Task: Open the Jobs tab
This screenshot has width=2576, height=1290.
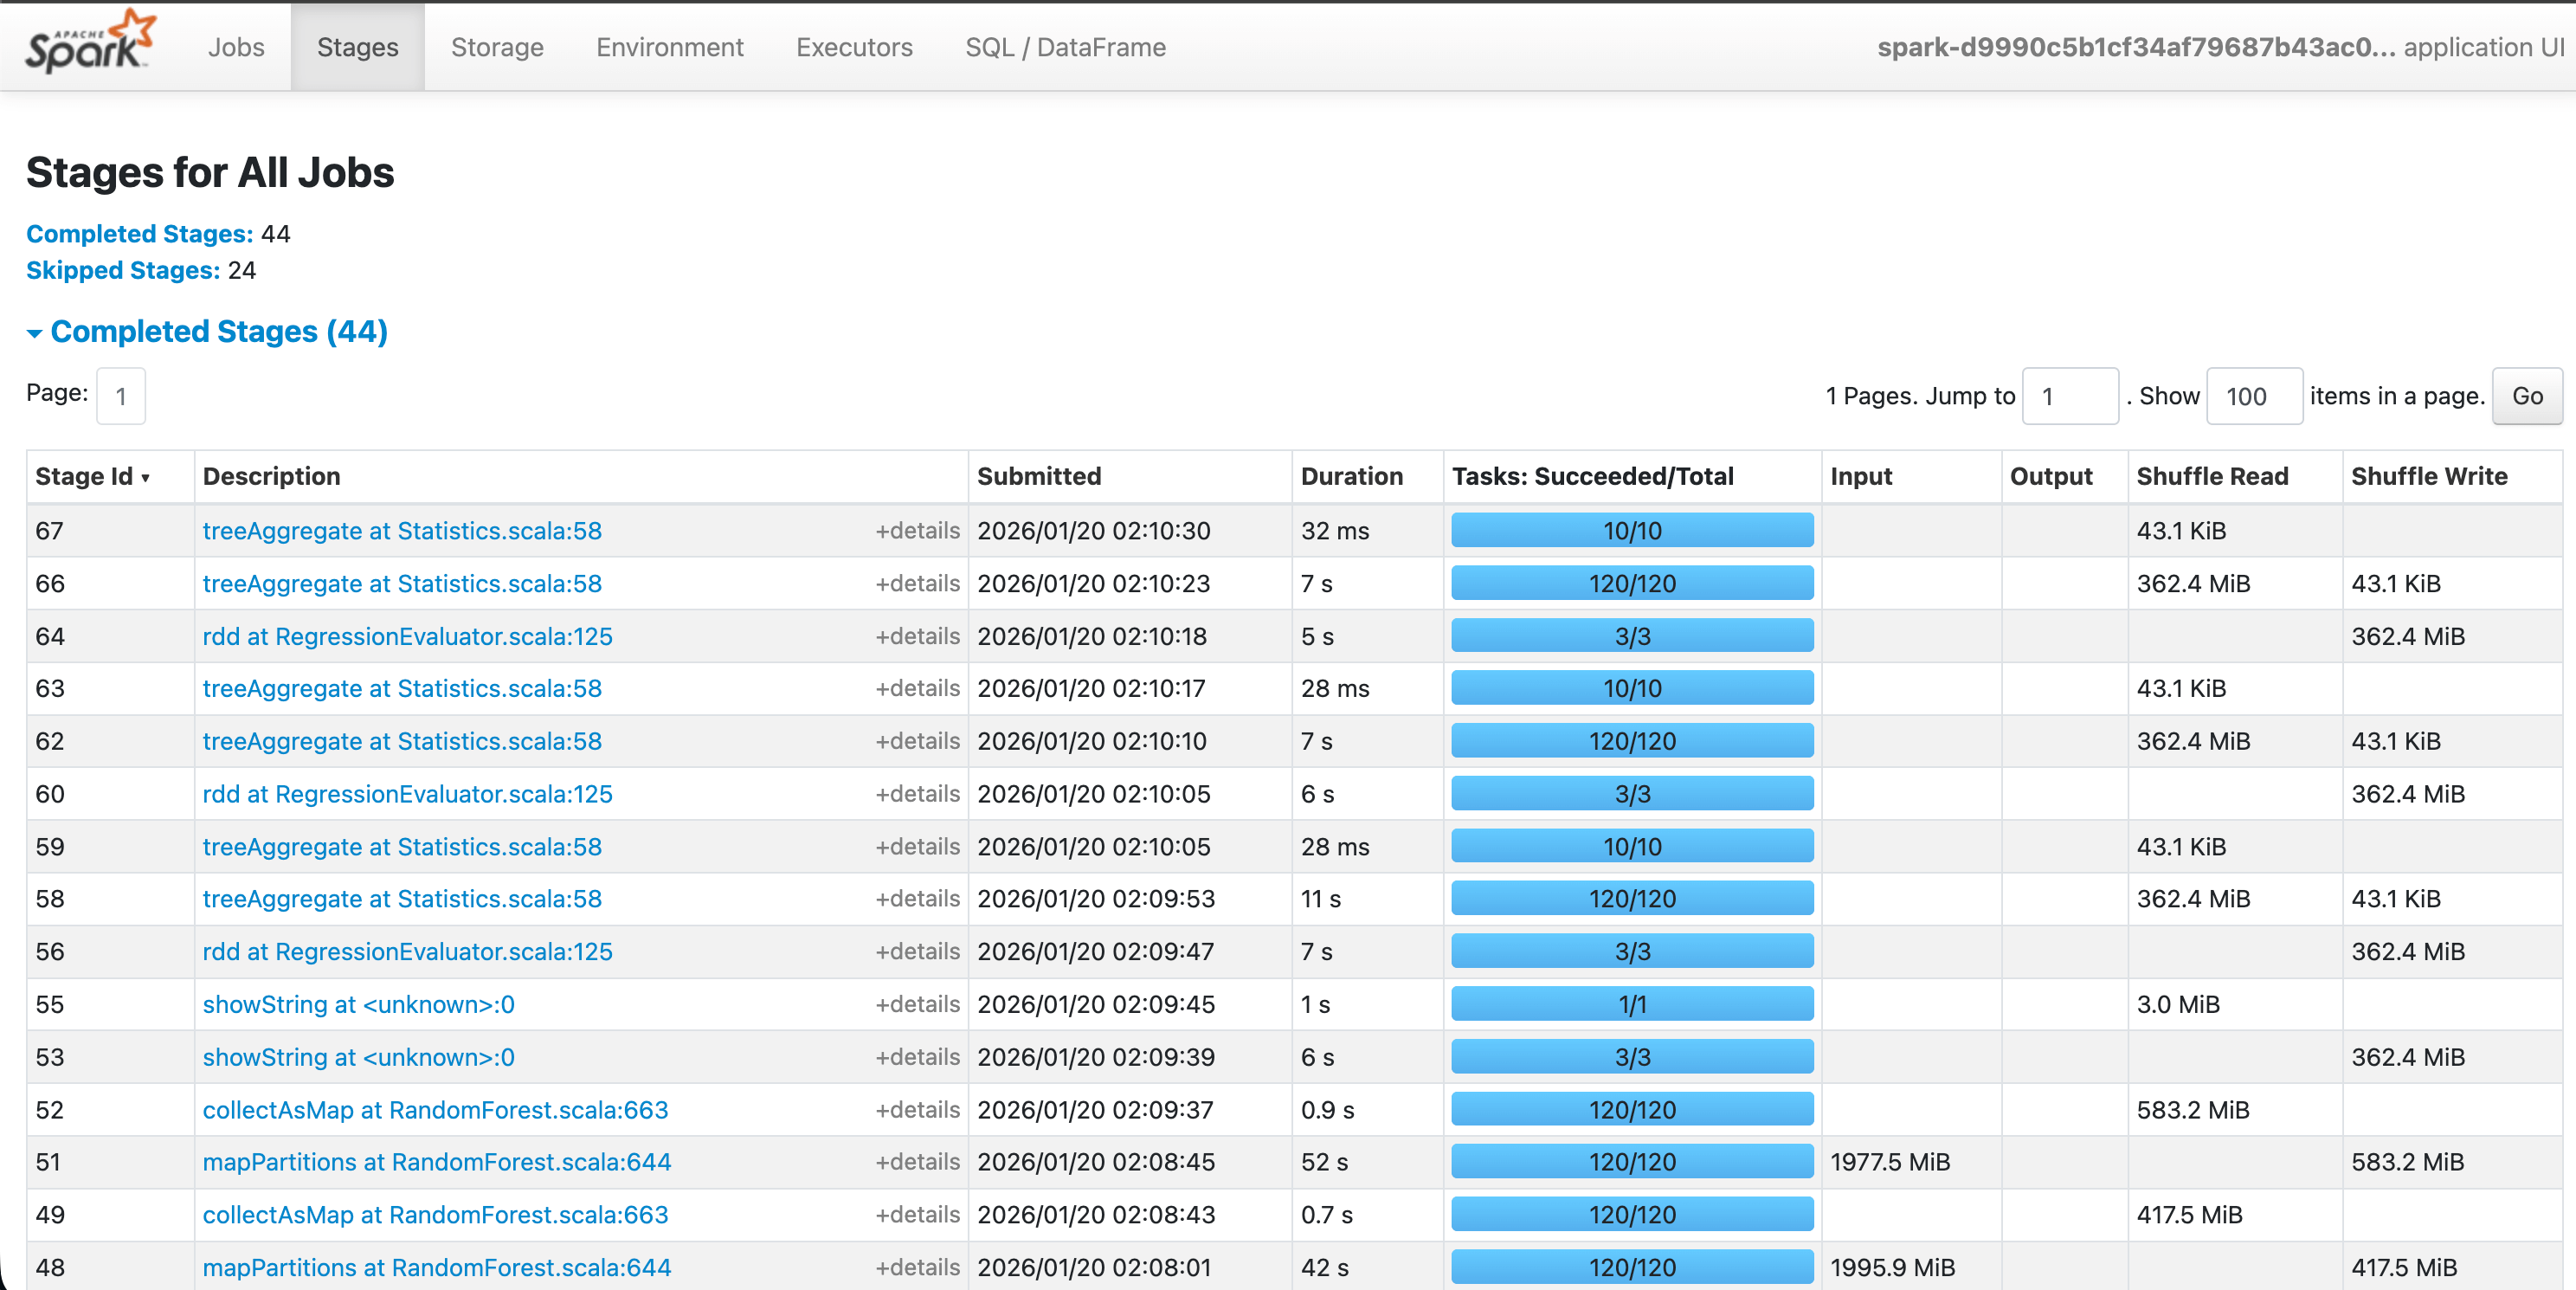Action: click(236, 47)
